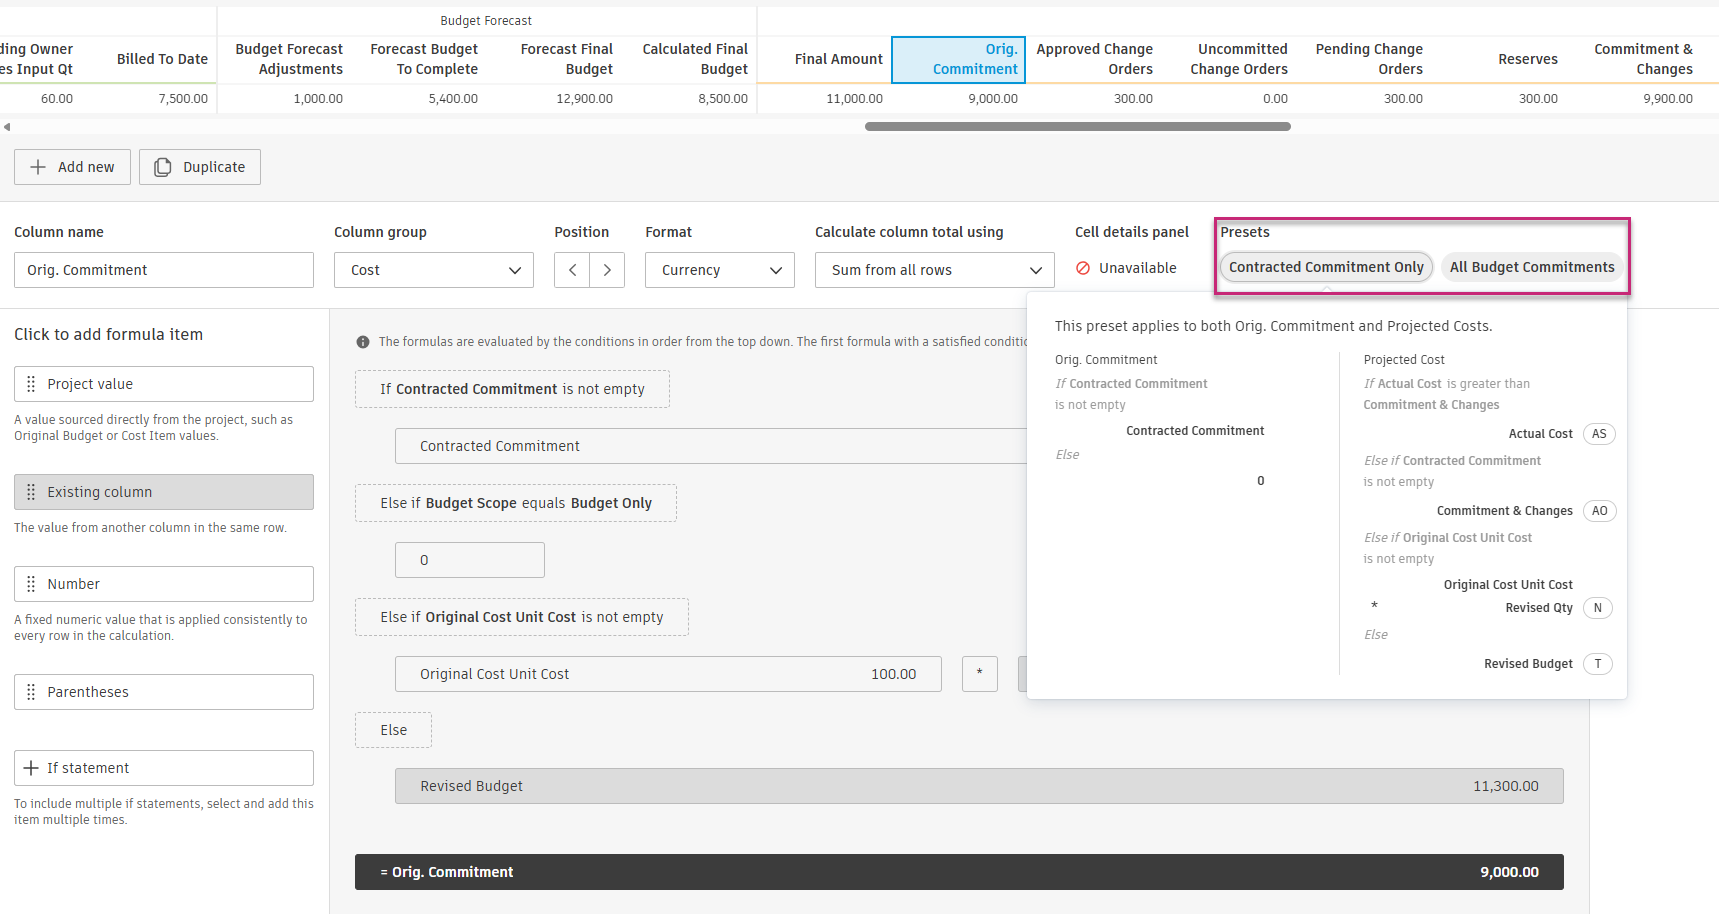Viewport: 1719px width, 914px height.
Task: Select the Approved Change Orders column header
Action: (1093, 59)
